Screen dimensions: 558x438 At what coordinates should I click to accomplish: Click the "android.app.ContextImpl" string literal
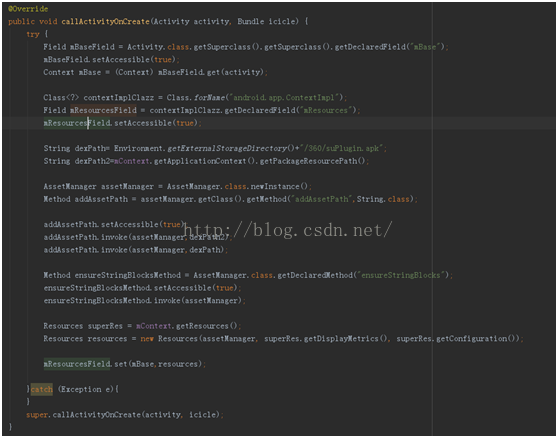tap(286, 97)
